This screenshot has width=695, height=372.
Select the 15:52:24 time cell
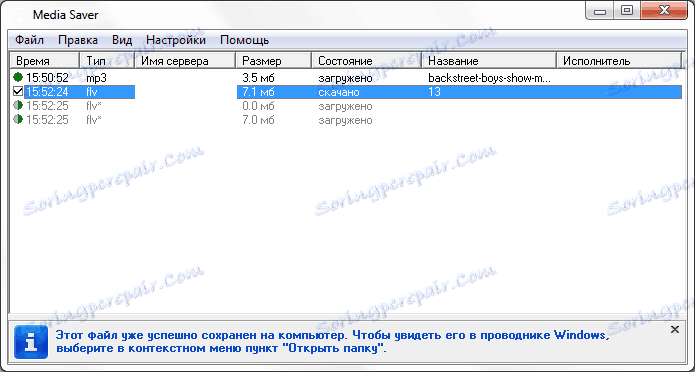(x=47, y=92)
